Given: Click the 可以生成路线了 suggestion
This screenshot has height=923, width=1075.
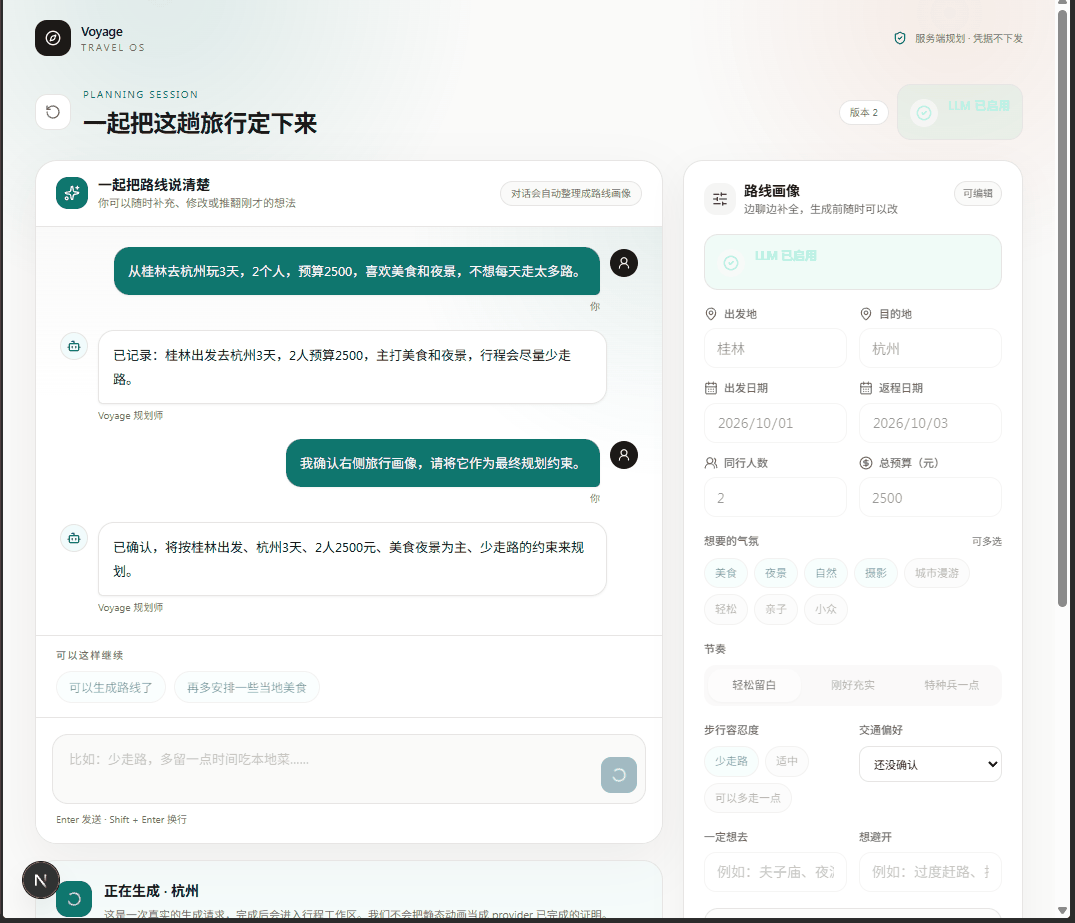Looking at the screenshot, I should pyautogui.click(x=110, y=687).
